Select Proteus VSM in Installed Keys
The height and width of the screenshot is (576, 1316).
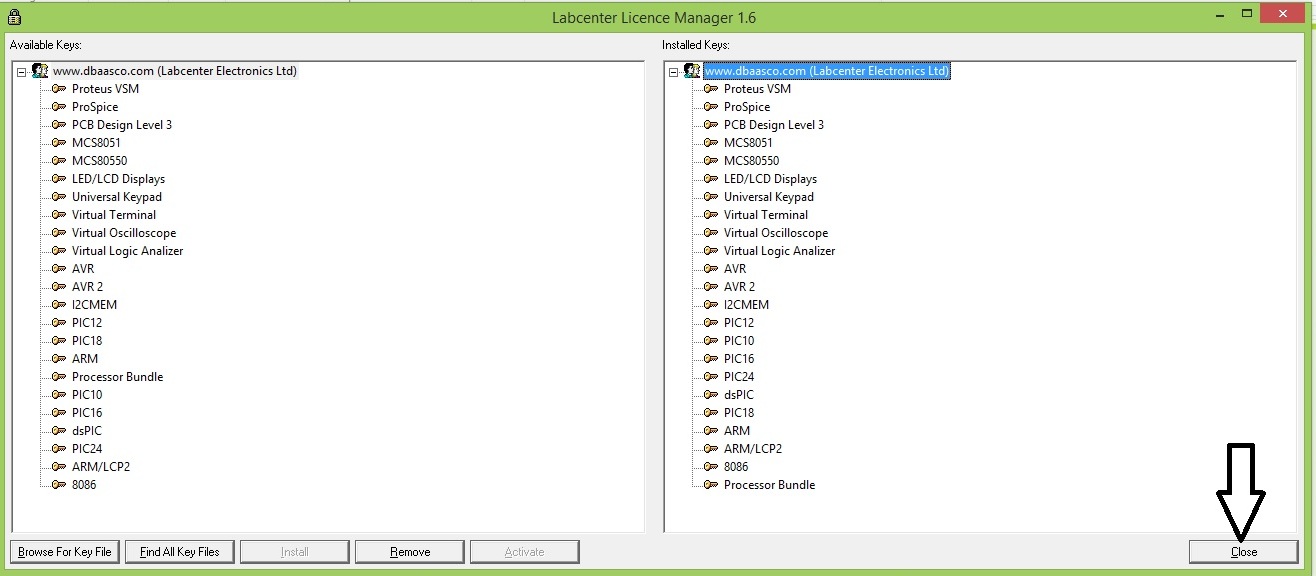point(757,89)
